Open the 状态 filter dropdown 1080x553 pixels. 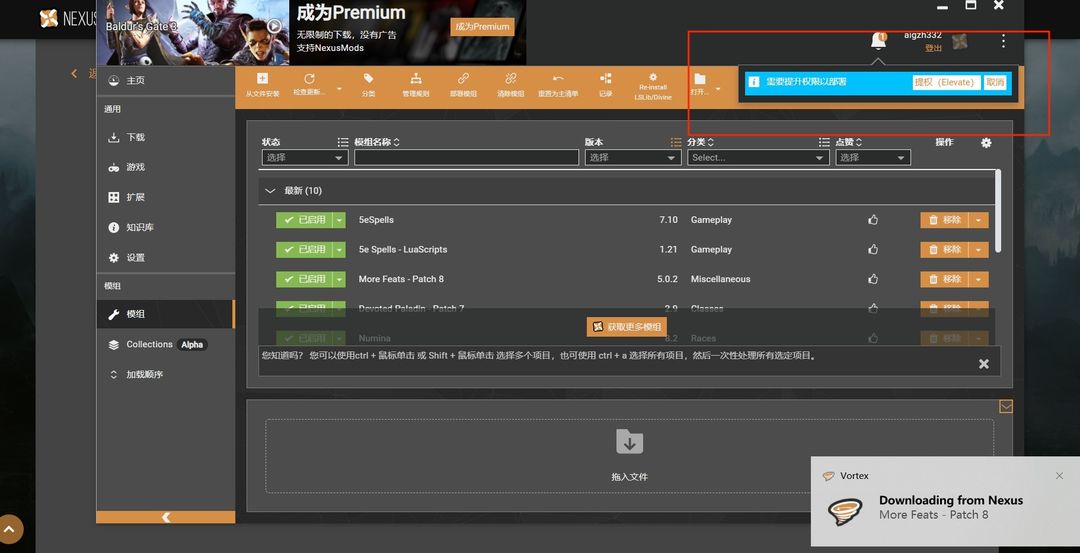coord(305,158)
